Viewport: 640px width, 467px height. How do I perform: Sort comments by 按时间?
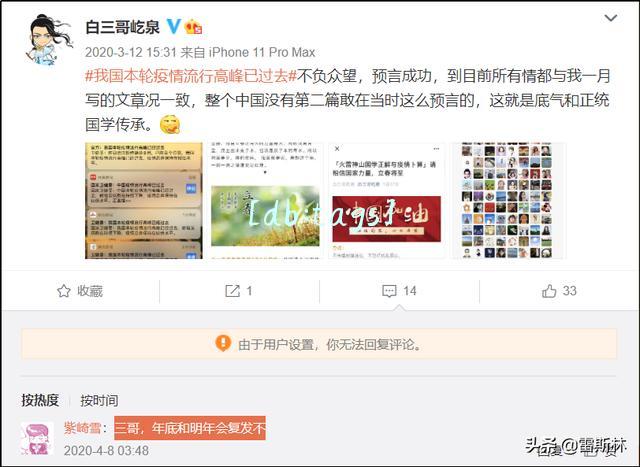click(99, 400)
